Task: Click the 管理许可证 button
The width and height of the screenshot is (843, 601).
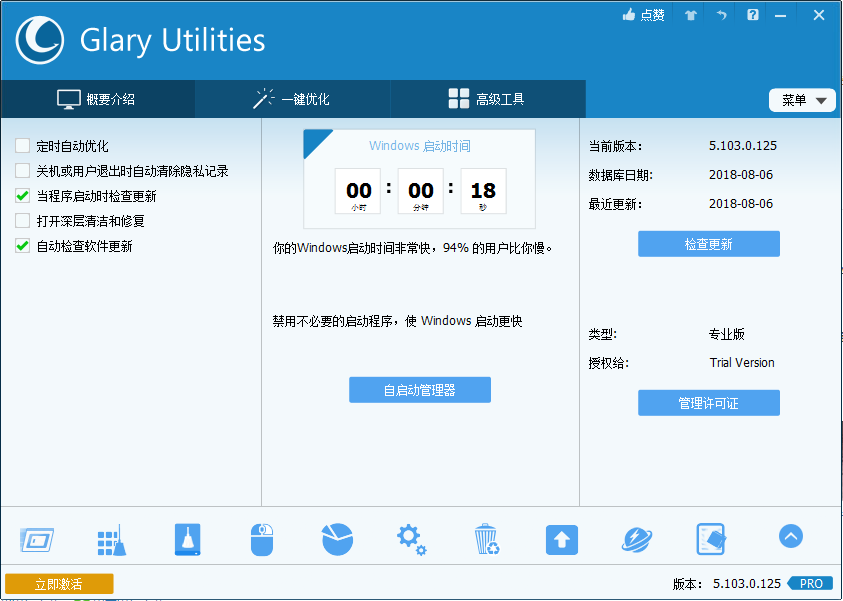Action: coord(709,403)
